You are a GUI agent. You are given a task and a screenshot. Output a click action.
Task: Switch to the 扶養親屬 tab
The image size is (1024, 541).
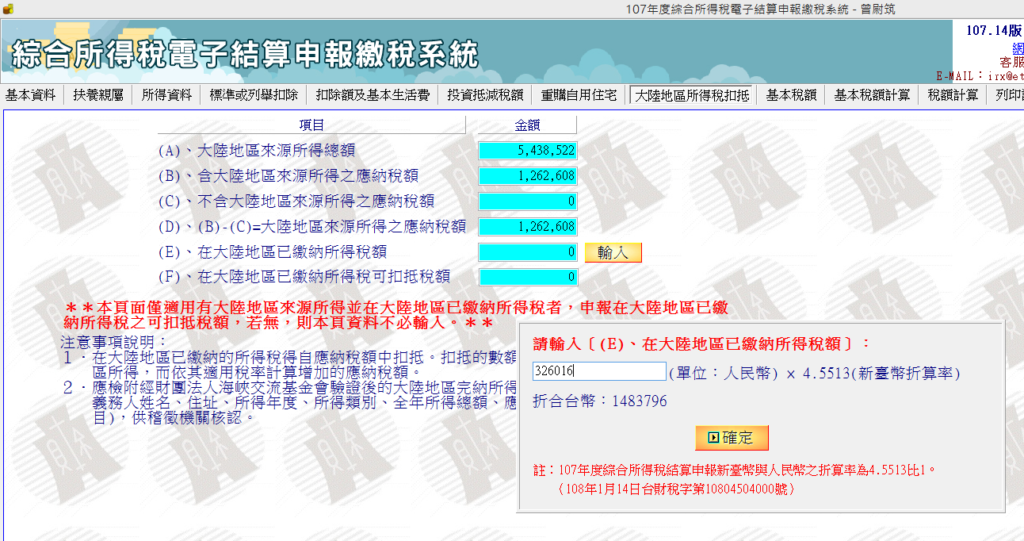98,96
